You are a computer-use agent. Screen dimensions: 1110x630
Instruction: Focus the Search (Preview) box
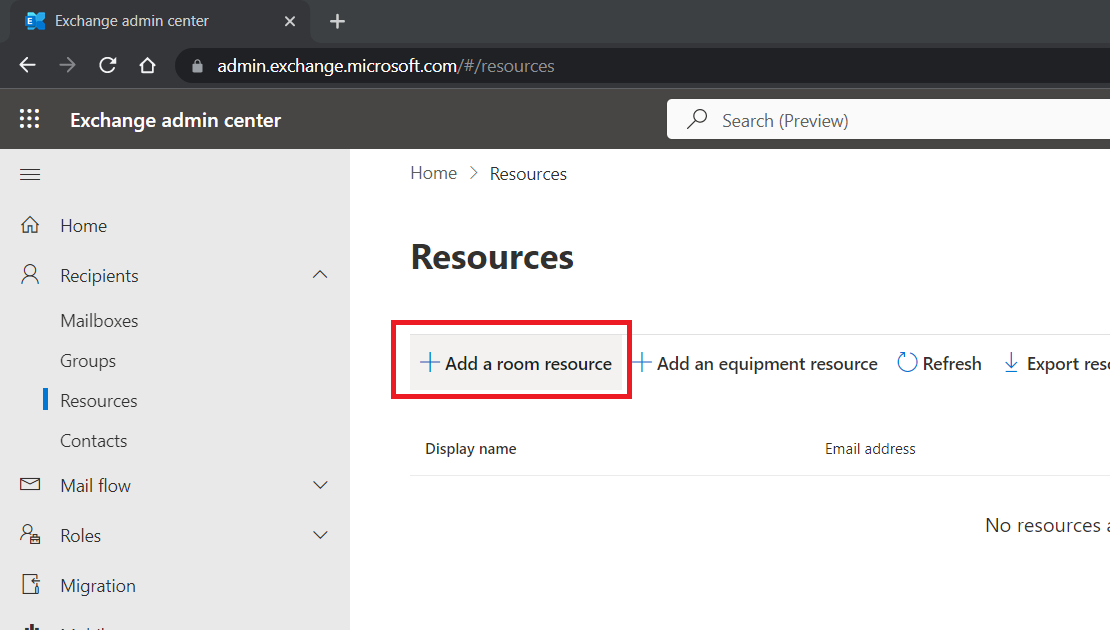coord(888,120)
